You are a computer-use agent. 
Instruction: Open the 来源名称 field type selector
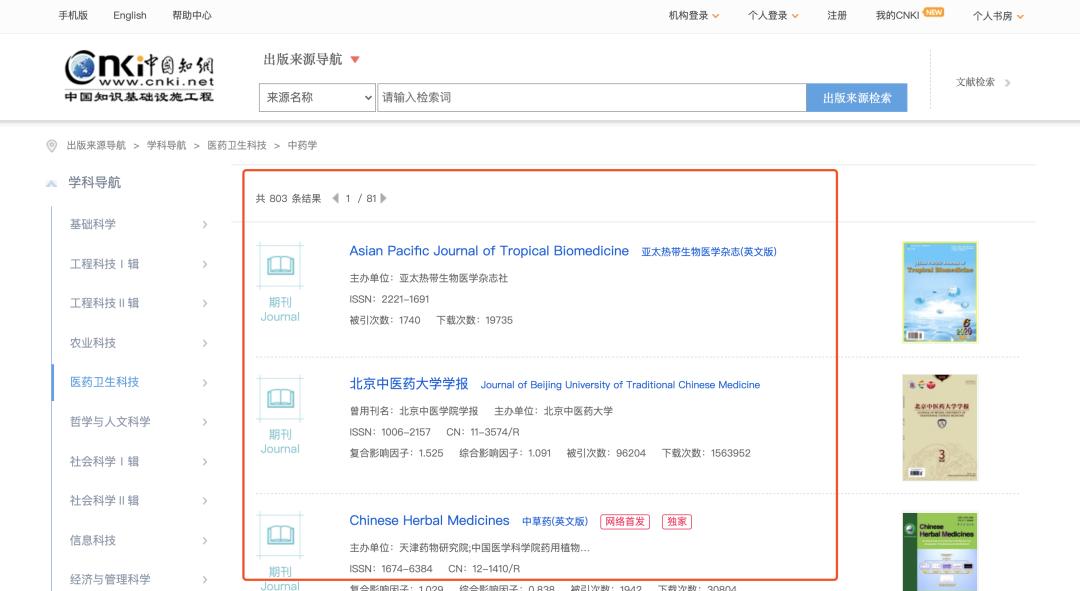pos(317,97)
